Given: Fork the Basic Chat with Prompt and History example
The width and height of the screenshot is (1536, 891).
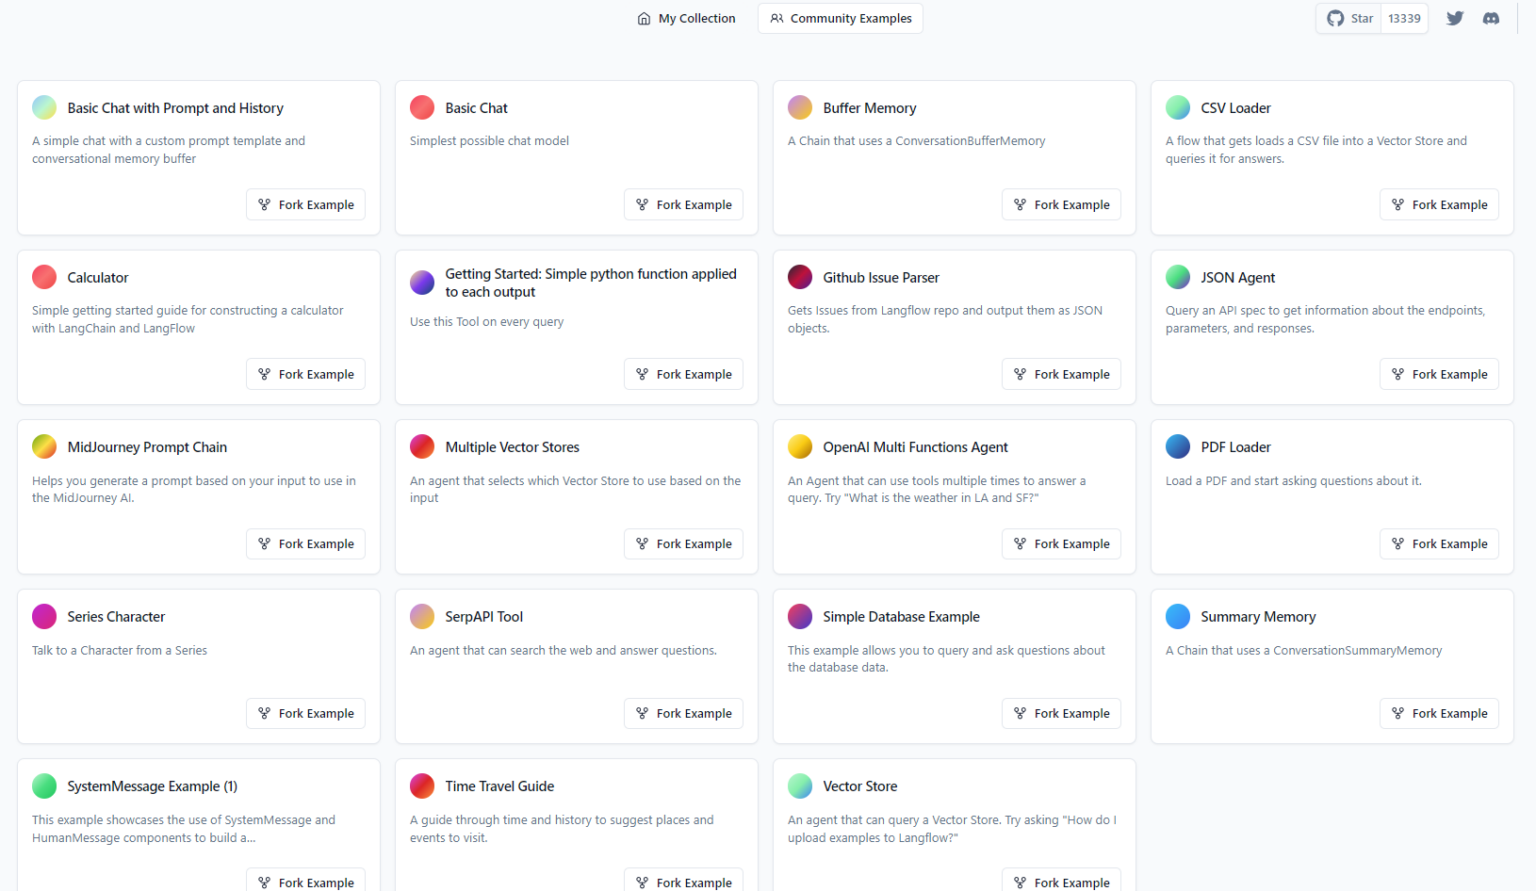Looking at the screenshot, I should coord(305,204).
